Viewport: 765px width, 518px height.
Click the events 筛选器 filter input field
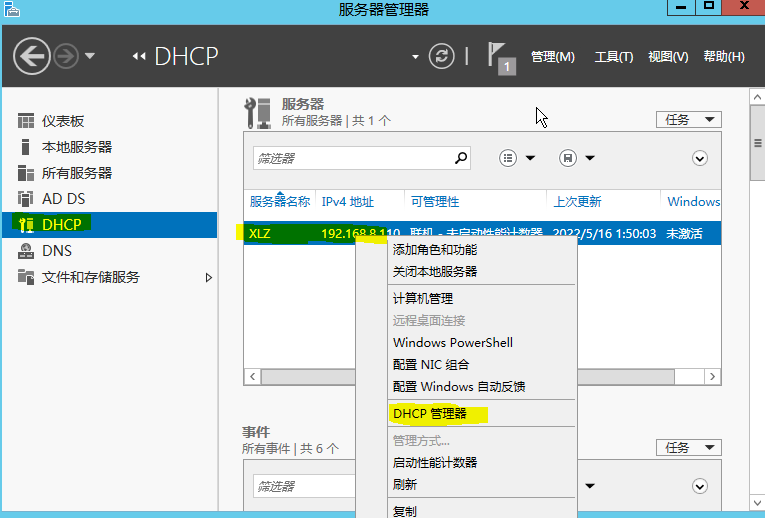(304, 486)
